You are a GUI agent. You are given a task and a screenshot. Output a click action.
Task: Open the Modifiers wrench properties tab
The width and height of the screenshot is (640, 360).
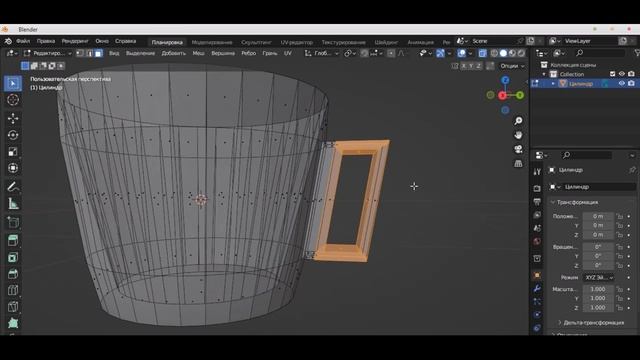(x=537, y=288)
